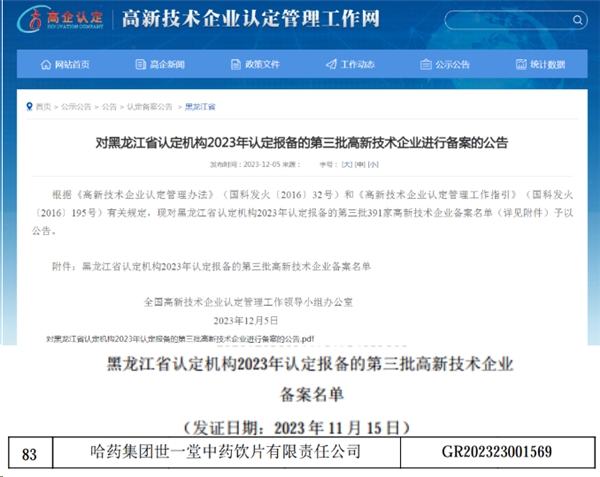Click the chart icon beside 统计数据

pos(521,64)
